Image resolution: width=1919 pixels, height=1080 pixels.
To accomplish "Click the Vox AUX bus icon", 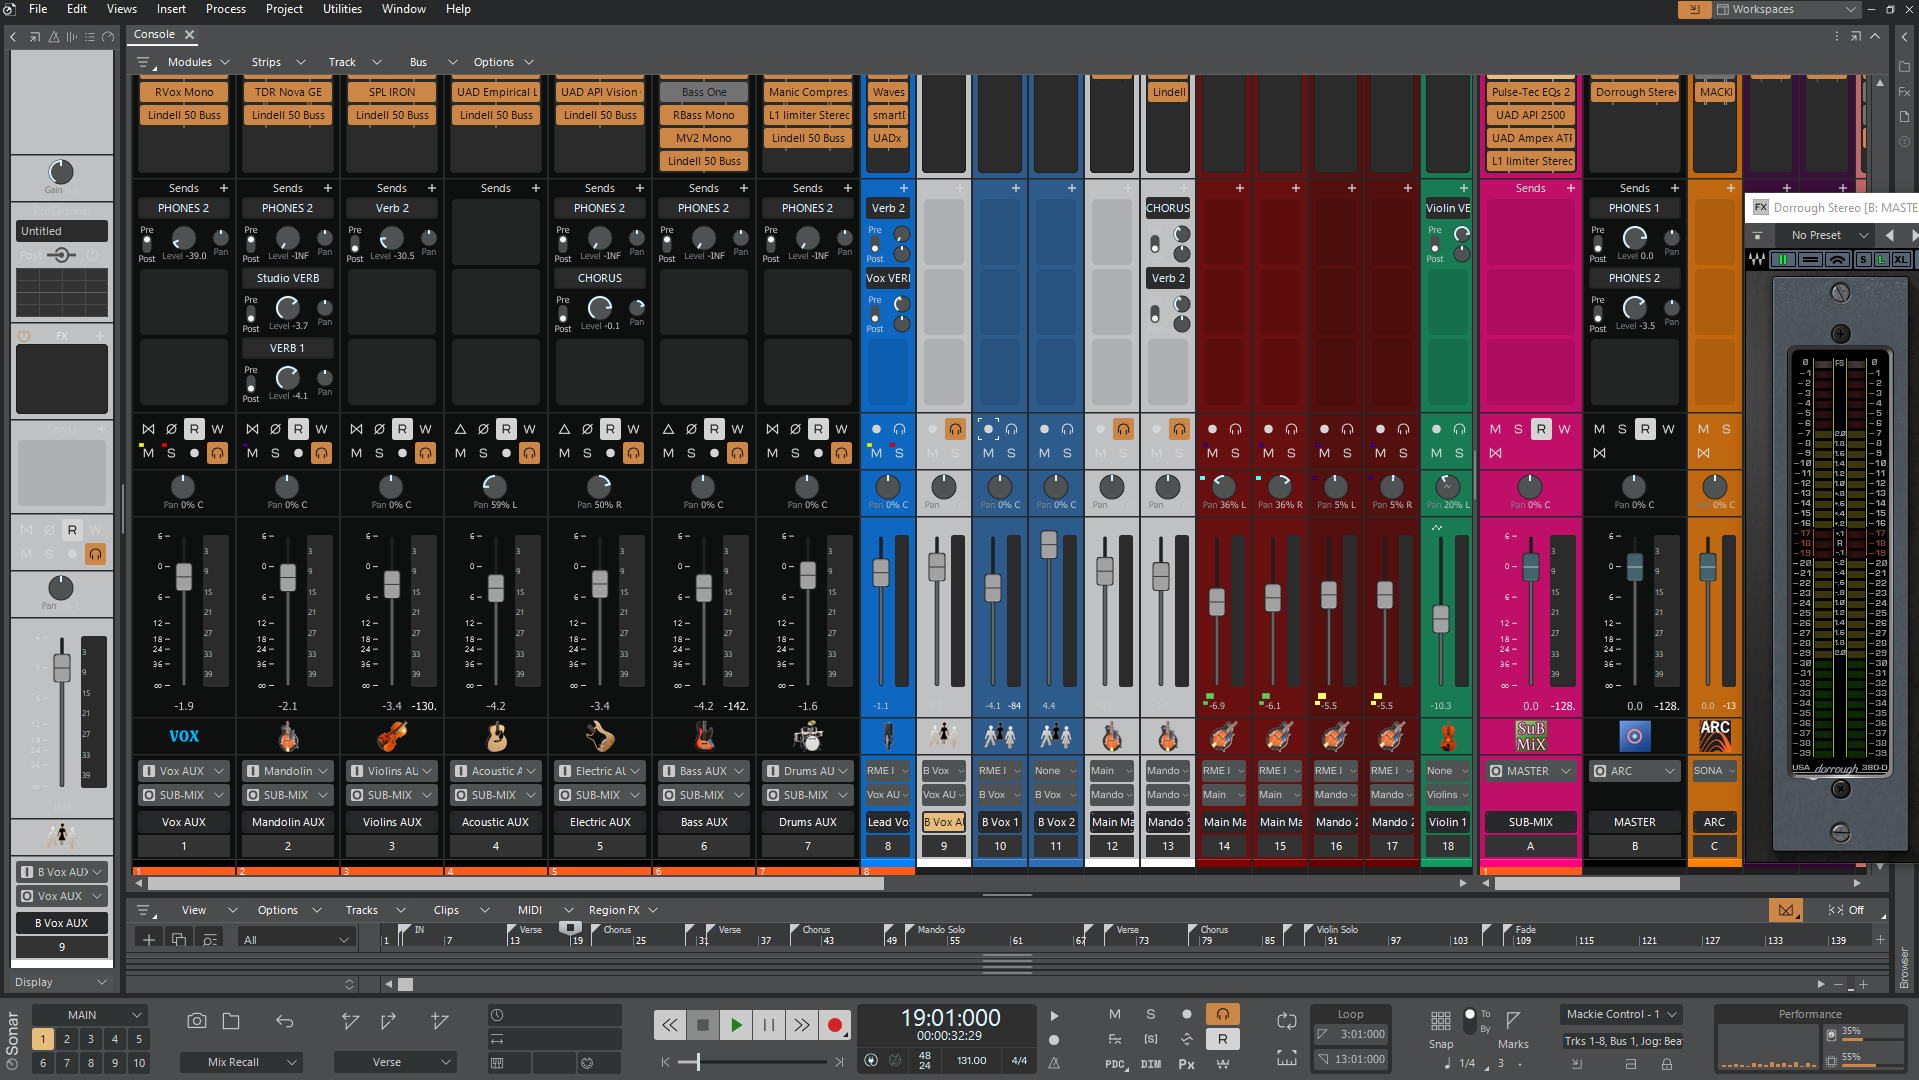I will (184, 737).
